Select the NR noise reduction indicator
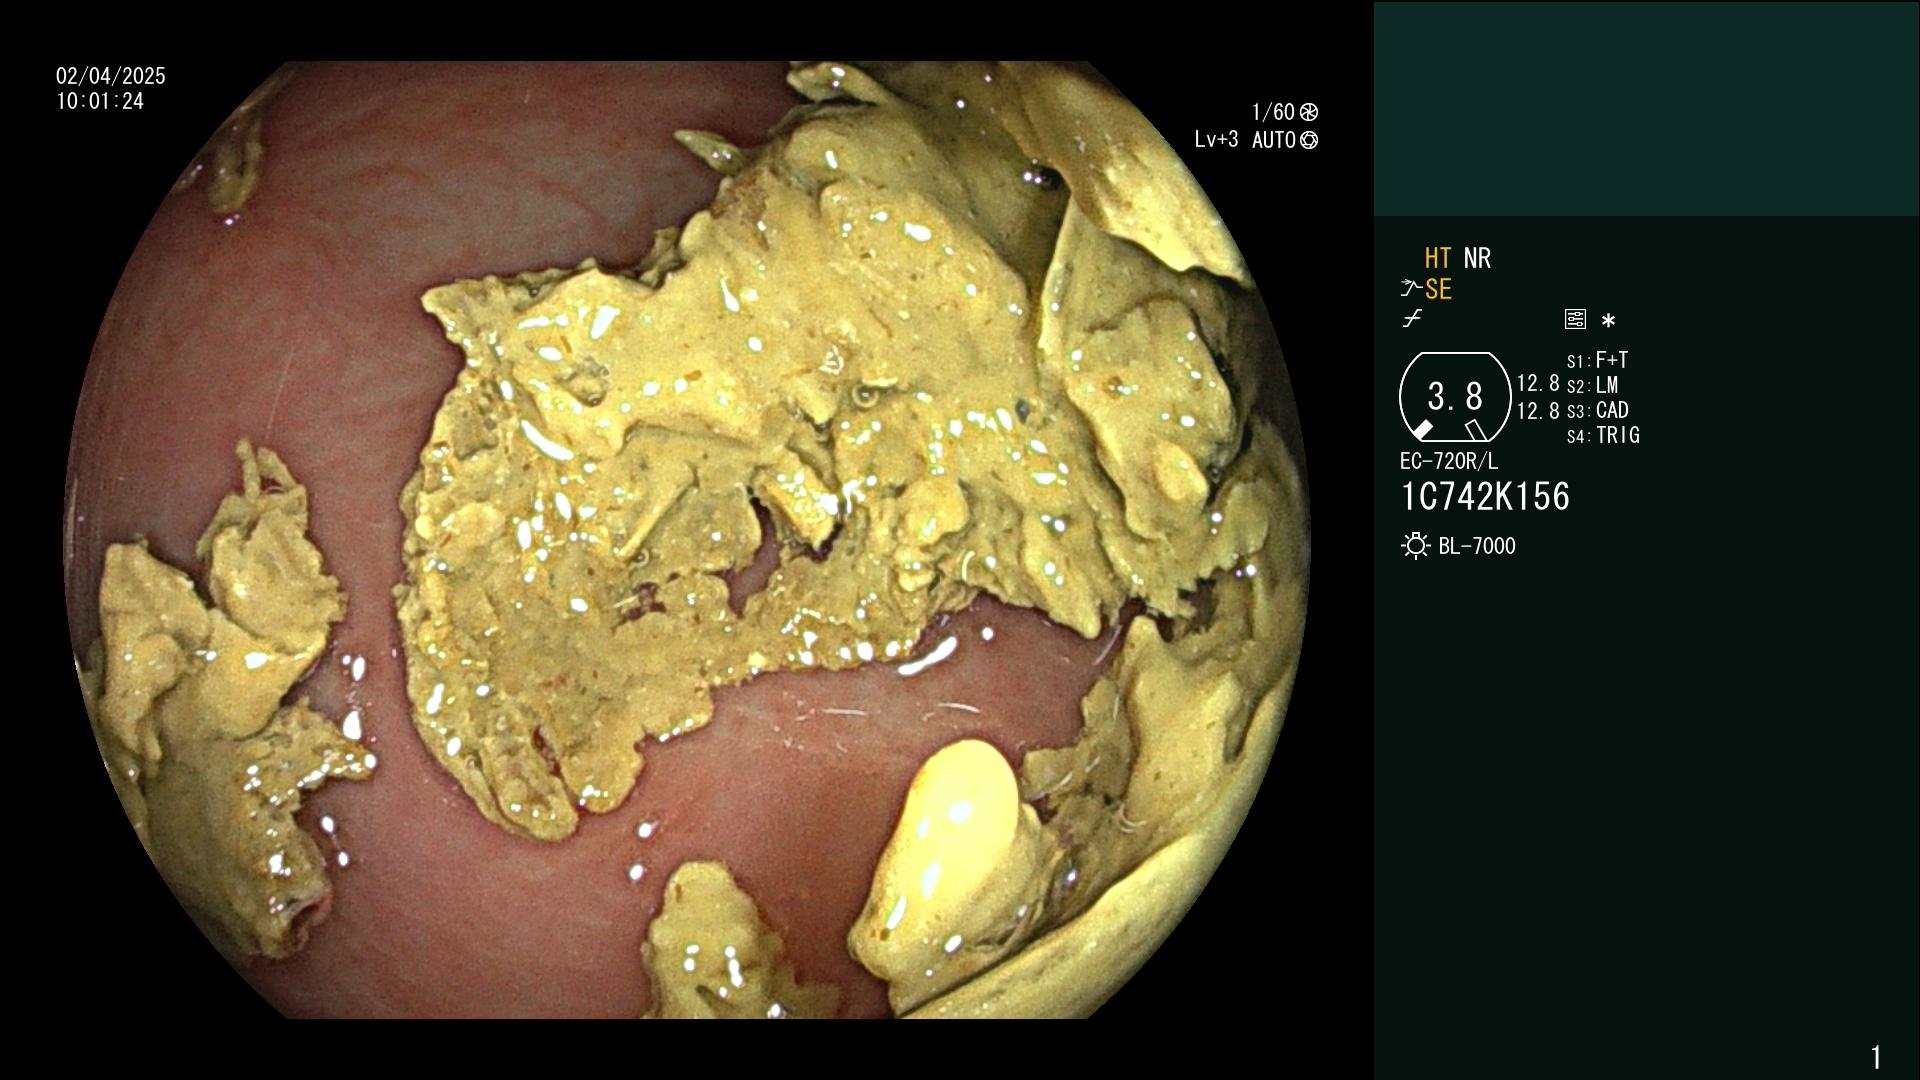Screen dimensions: 1920x1080 [x=1477, y=258]
